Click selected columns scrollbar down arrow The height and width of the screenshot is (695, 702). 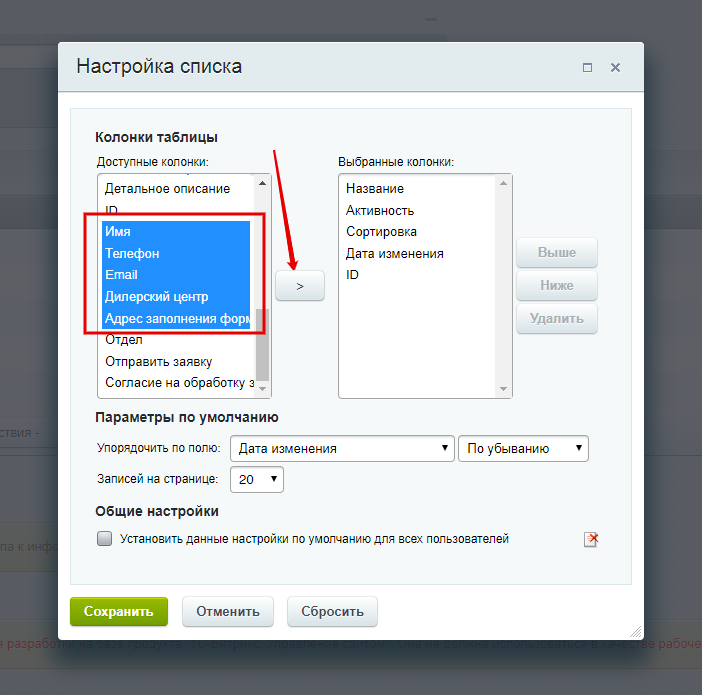point(503,389)
